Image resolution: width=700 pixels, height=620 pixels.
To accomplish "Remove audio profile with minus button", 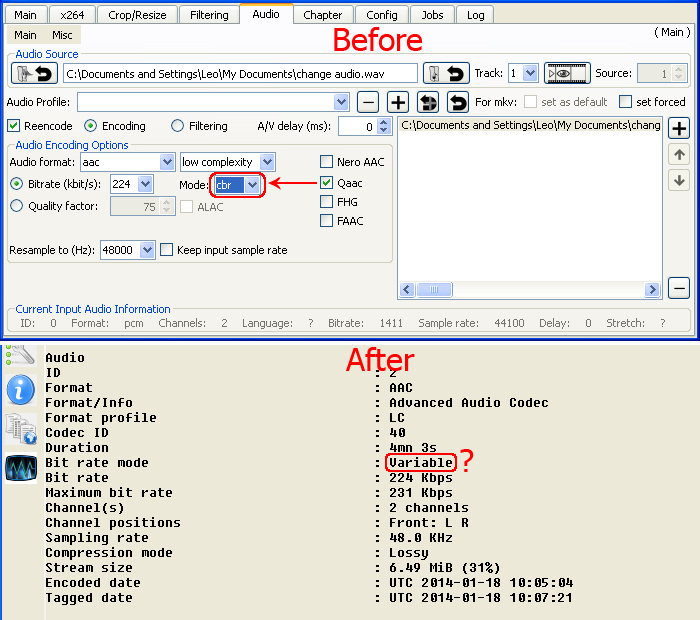I will point(368,102).
